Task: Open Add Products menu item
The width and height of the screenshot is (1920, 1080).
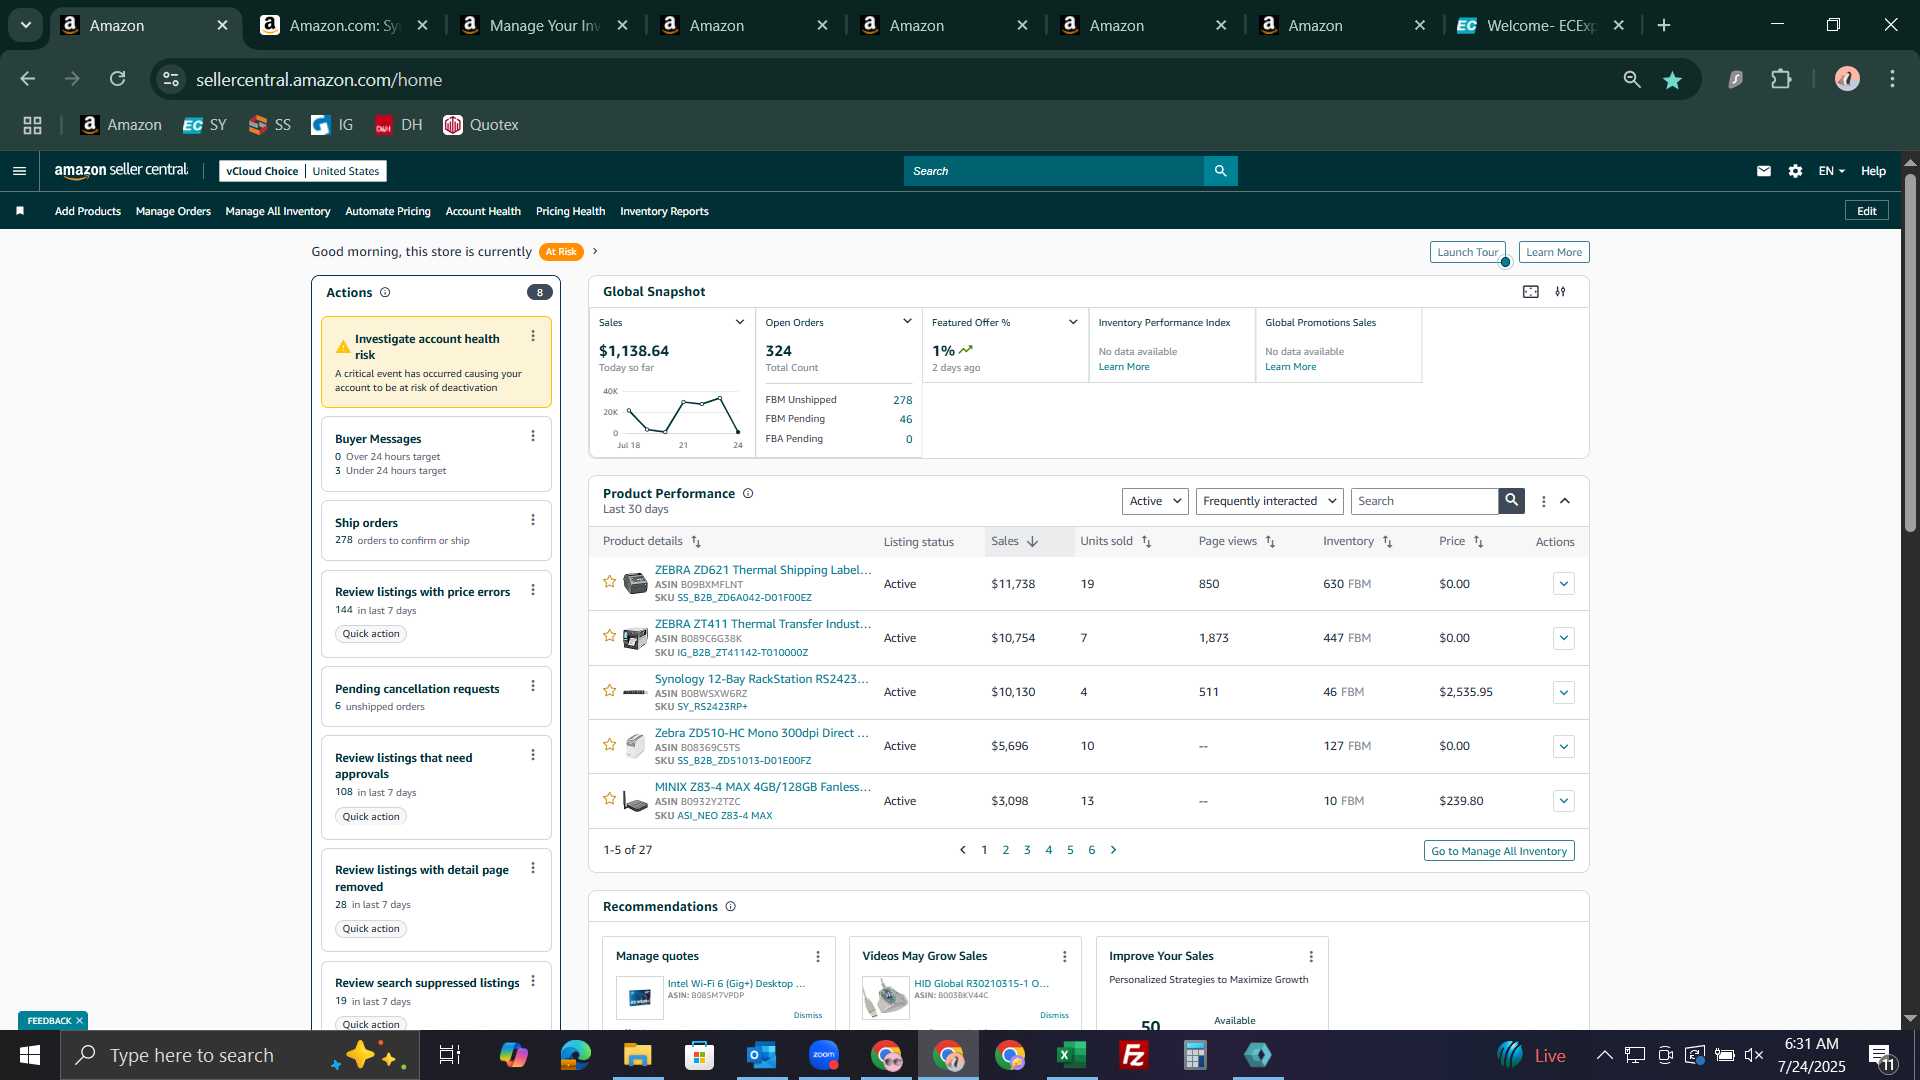Action: [88, 211]
